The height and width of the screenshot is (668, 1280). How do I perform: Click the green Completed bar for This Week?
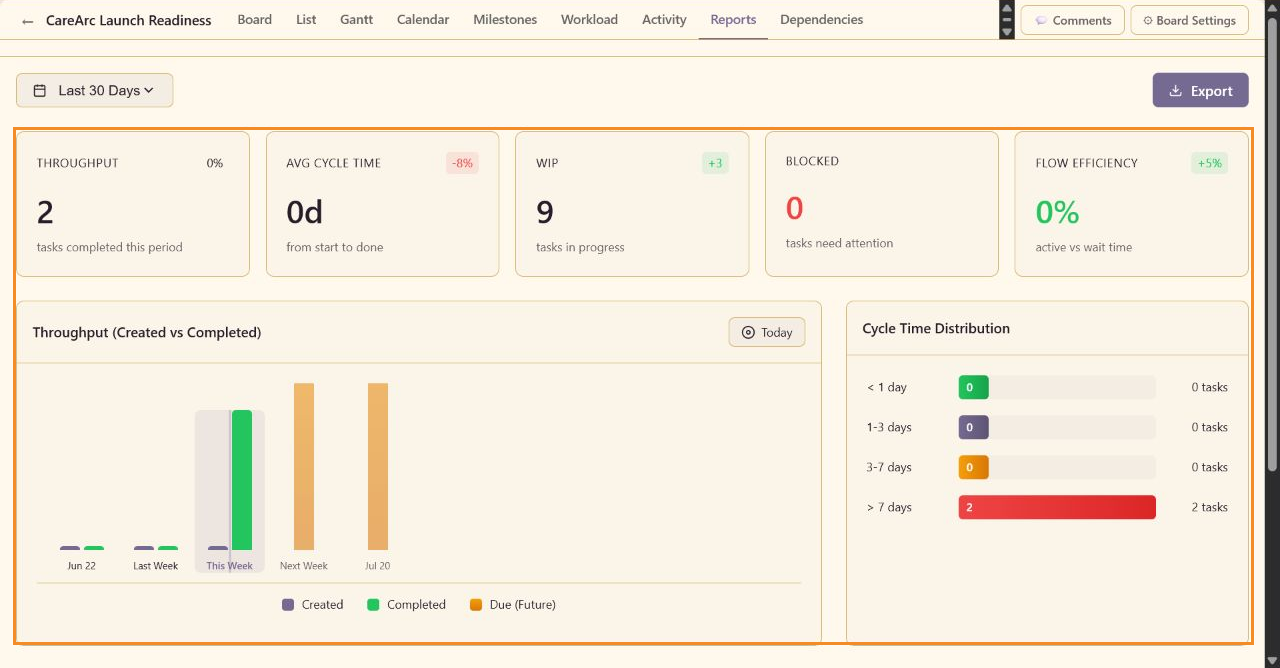click(242, 480)
